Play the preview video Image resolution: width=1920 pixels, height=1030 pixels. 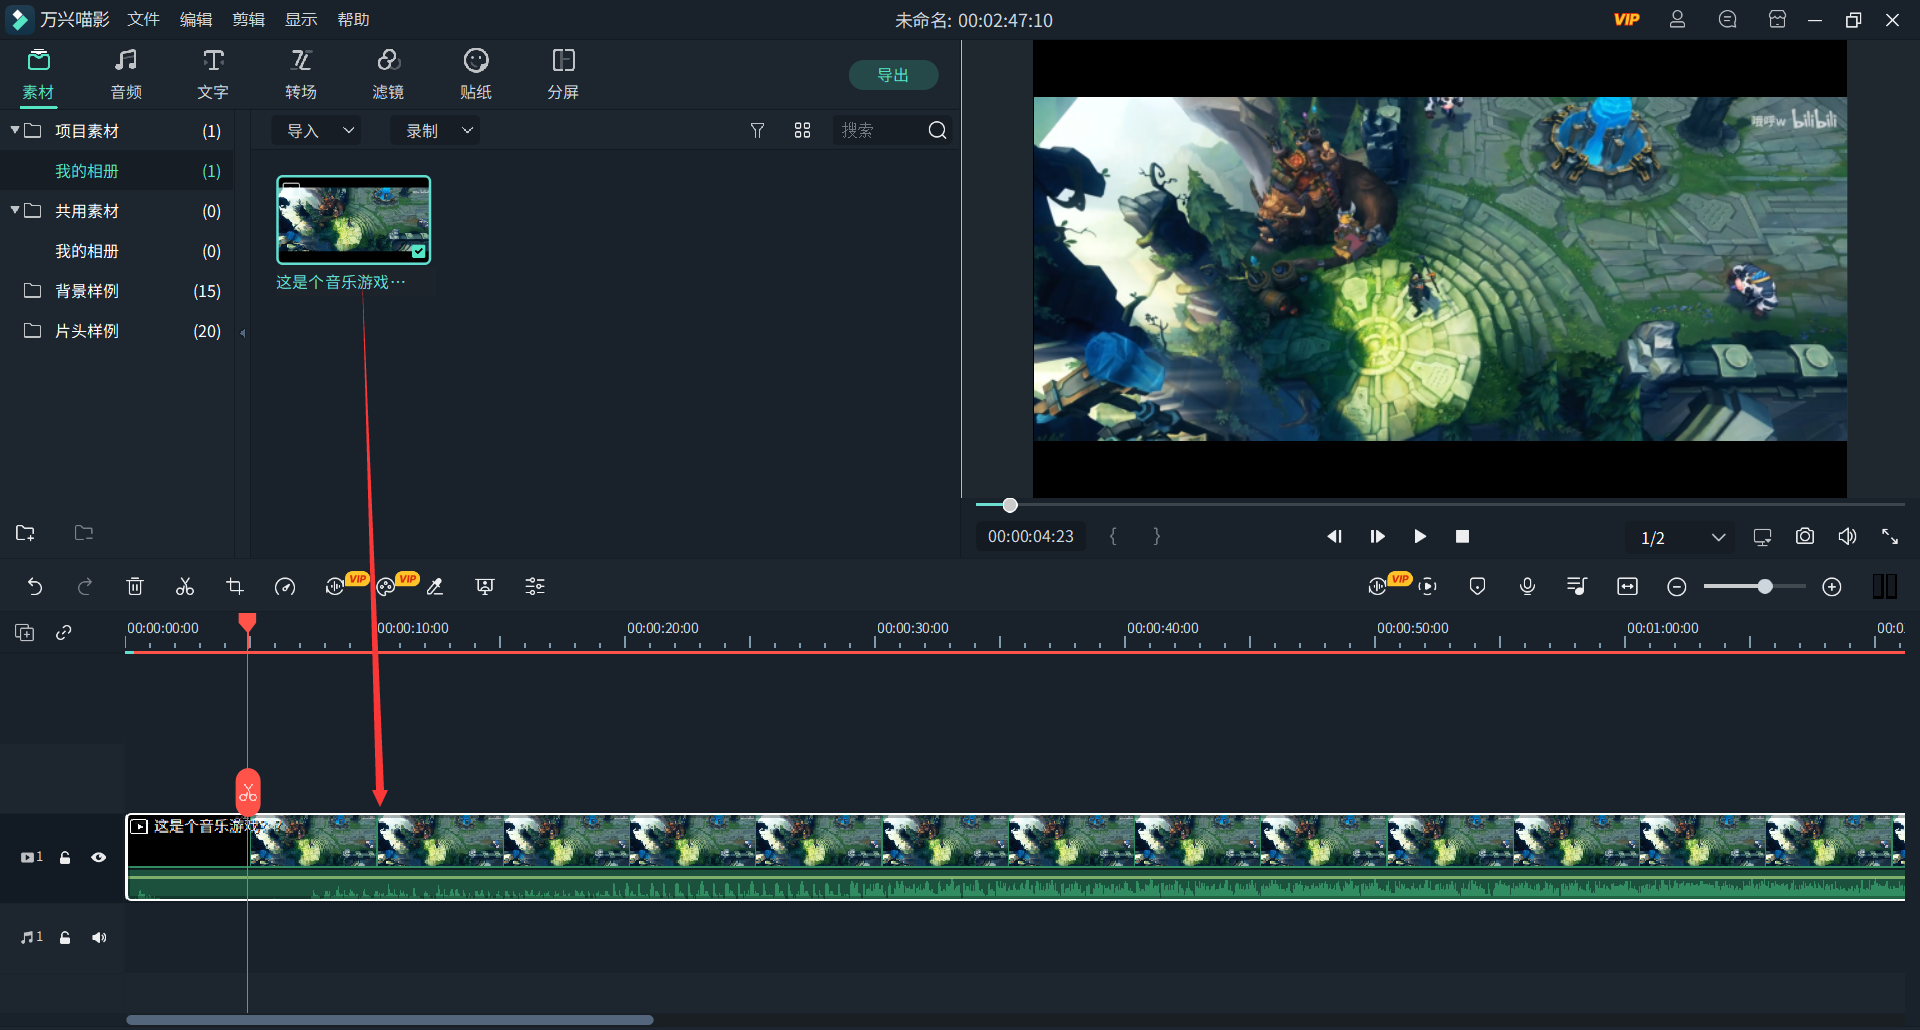pyautogui.click(x=1420, y=537)
